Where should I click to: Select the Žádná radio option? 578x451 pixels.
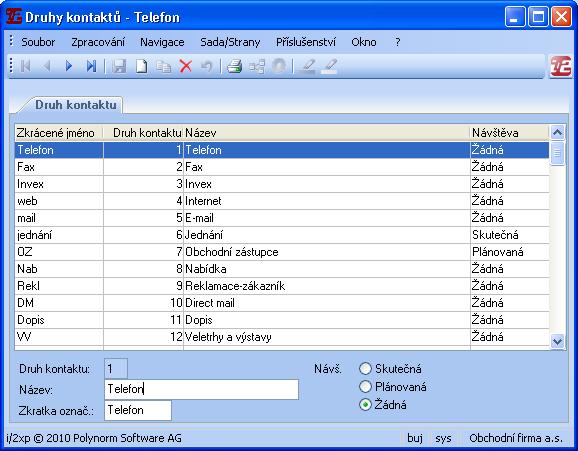click(365, 405)
